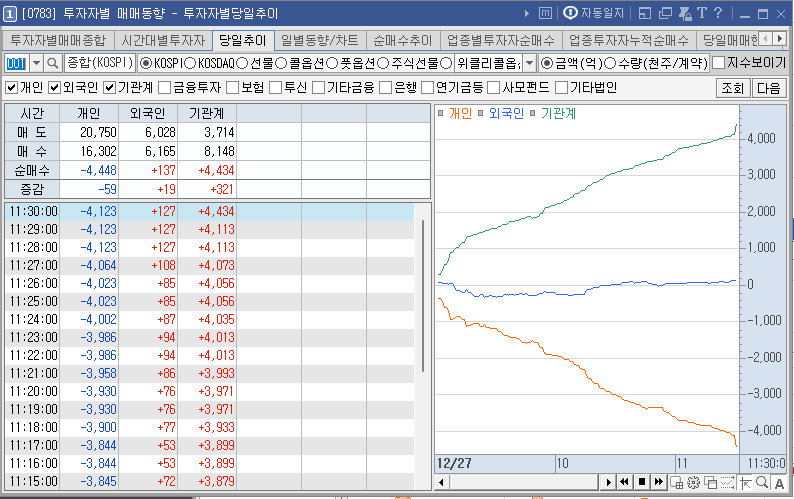Screen dimensions: 794x499
Task: Select the 수량(천주/계약) radio button
Action: click(x=610, y=63)
